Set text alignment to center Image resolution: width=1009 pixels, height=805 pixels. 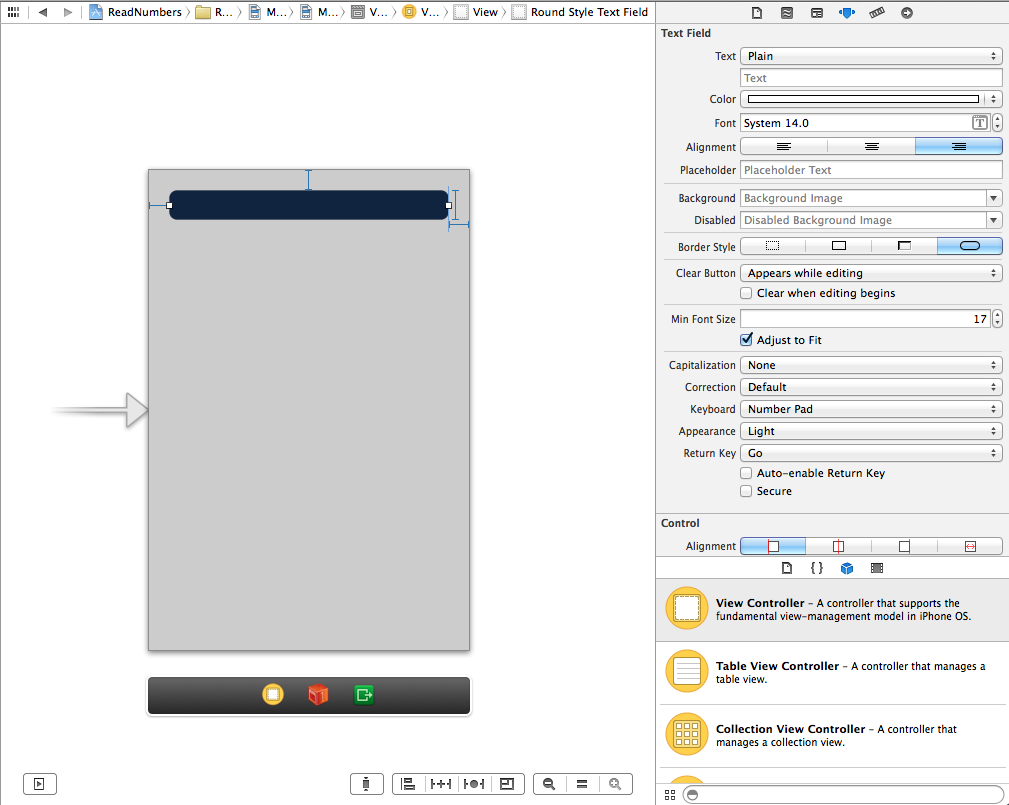871,147
